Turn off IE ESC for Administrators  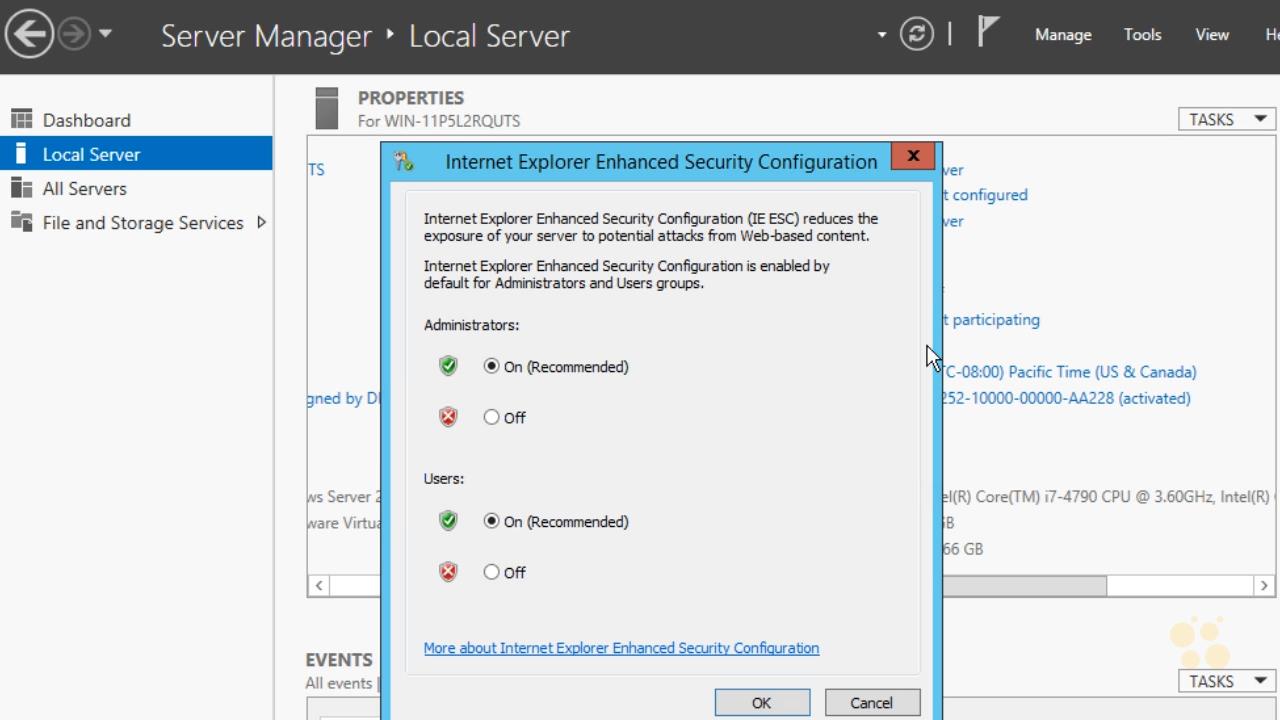point(491,417)
